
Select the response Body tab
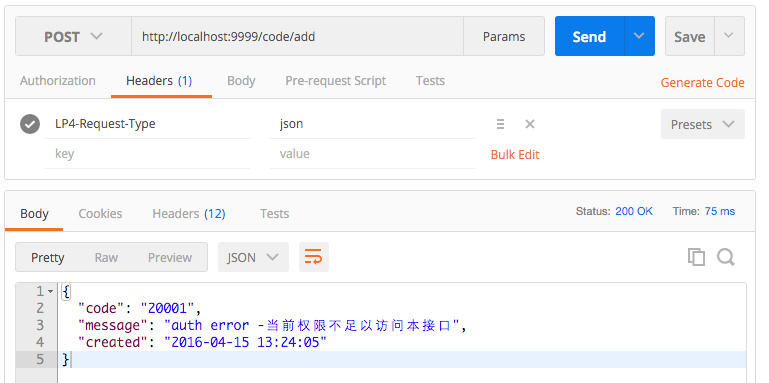(34, 214)
